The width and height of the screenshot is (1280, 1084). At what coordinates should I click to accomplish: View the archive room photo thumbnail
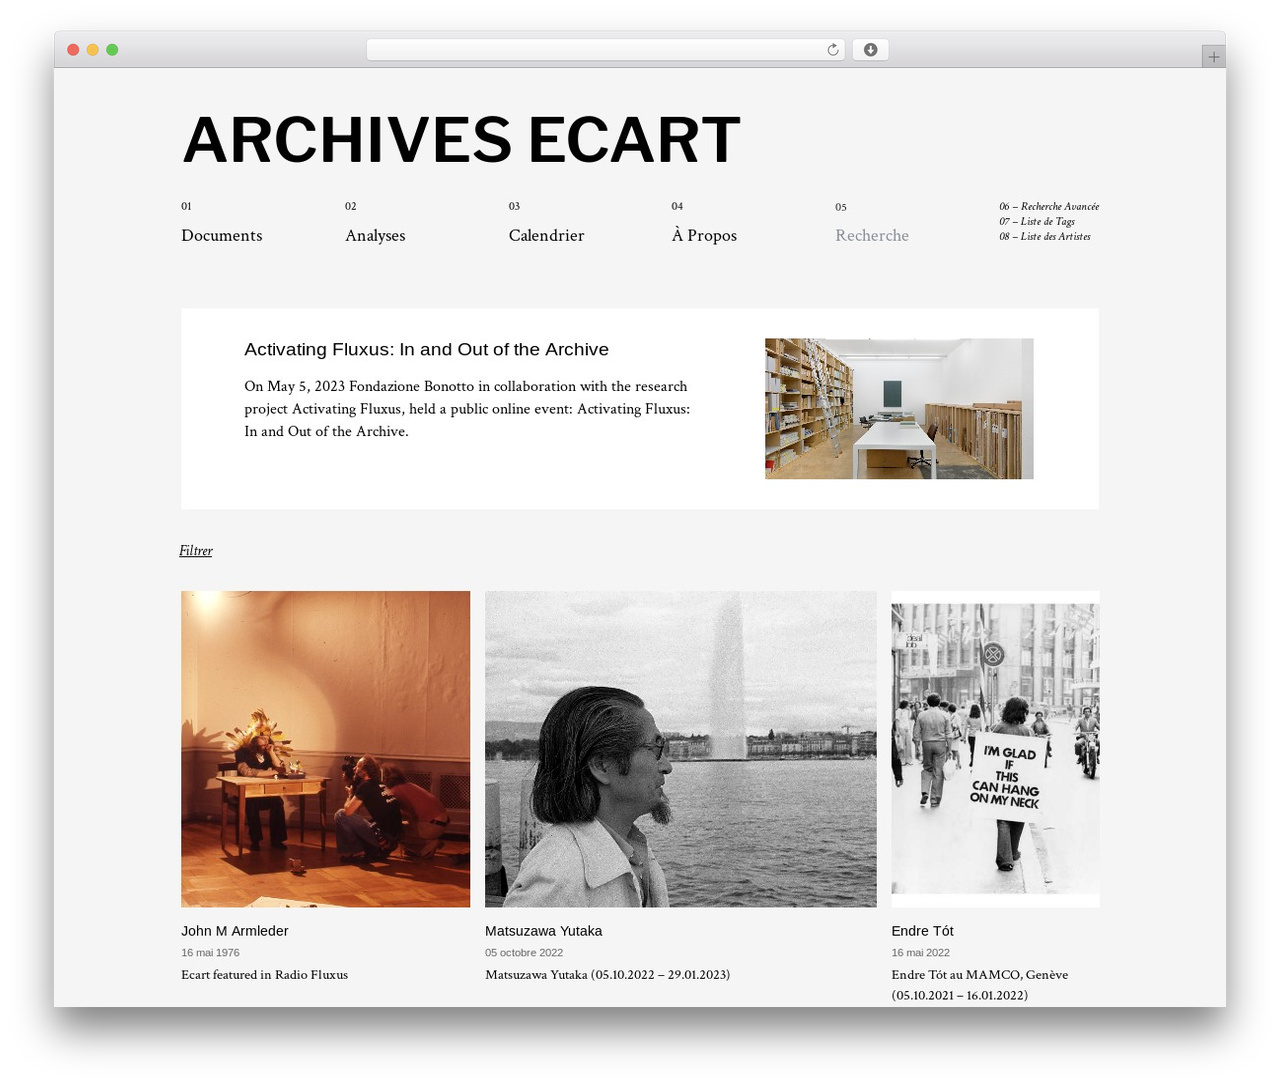point(899,408)
